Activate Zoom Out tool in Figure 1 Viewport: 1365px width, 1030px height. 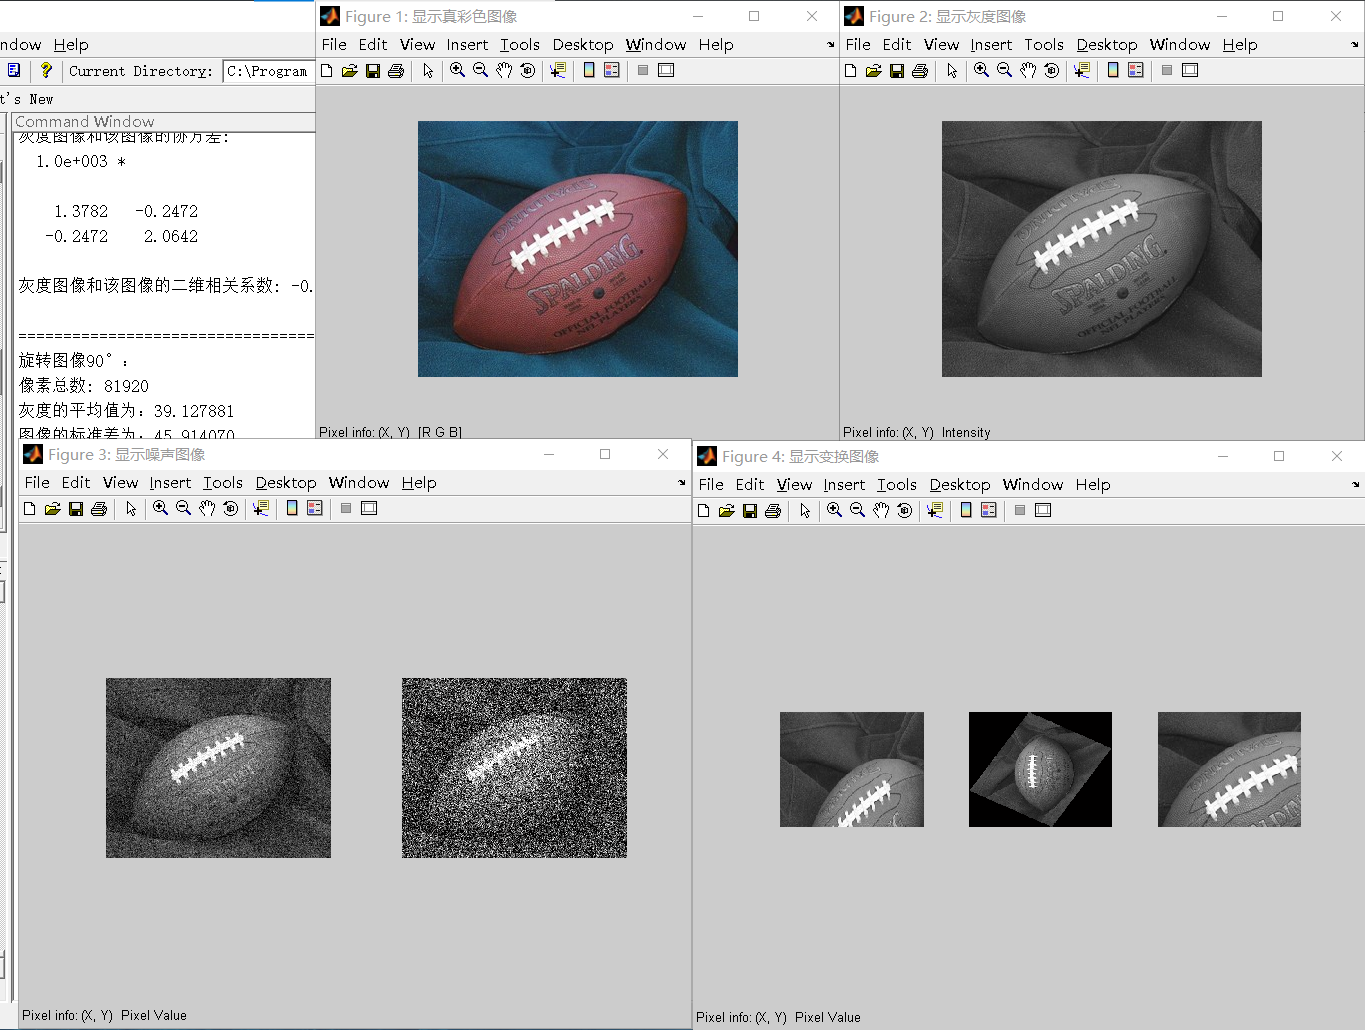(x=480, y=71)
